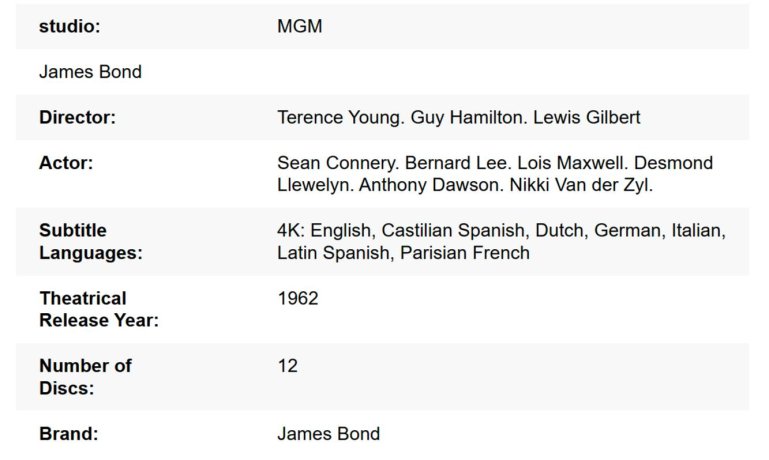Click the 'studio:' row label
Viewport: 769px width, 460px height.
[69, 27]
